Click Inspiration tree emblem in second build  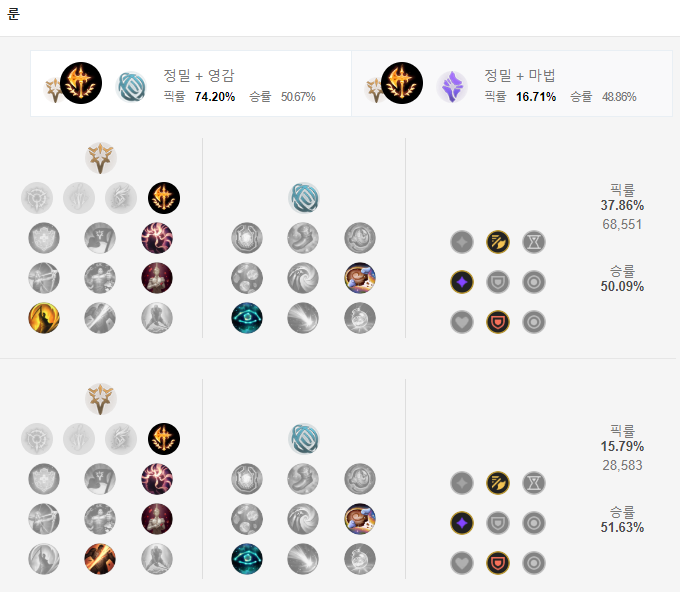tap(304, 439)
